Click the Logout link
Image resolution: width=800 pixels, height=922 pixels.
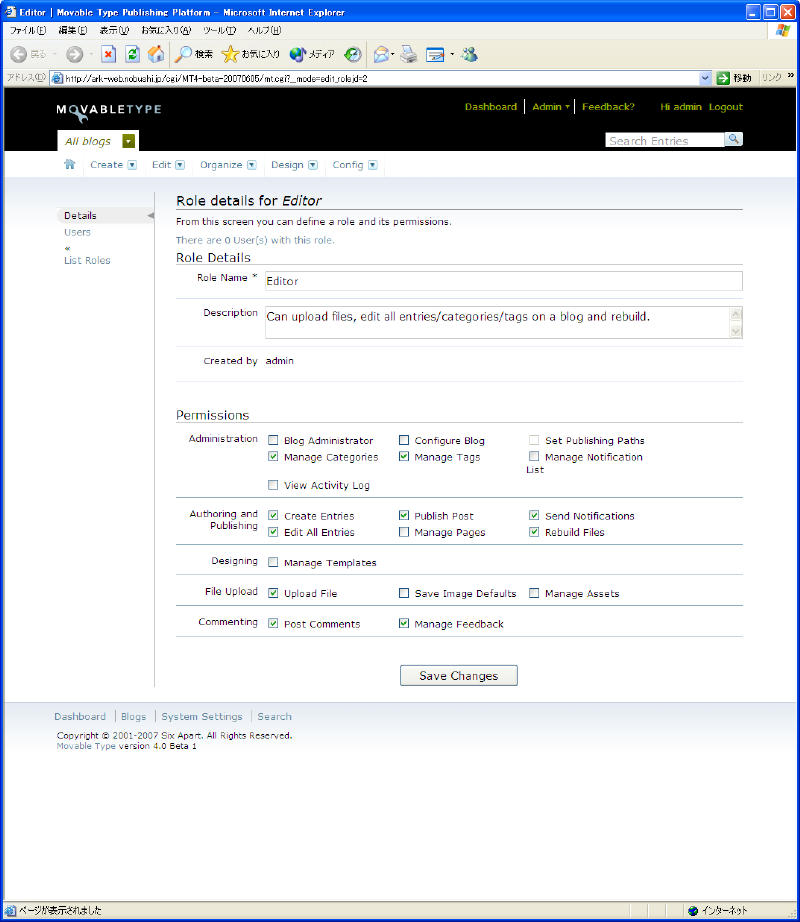pos(725,107)
